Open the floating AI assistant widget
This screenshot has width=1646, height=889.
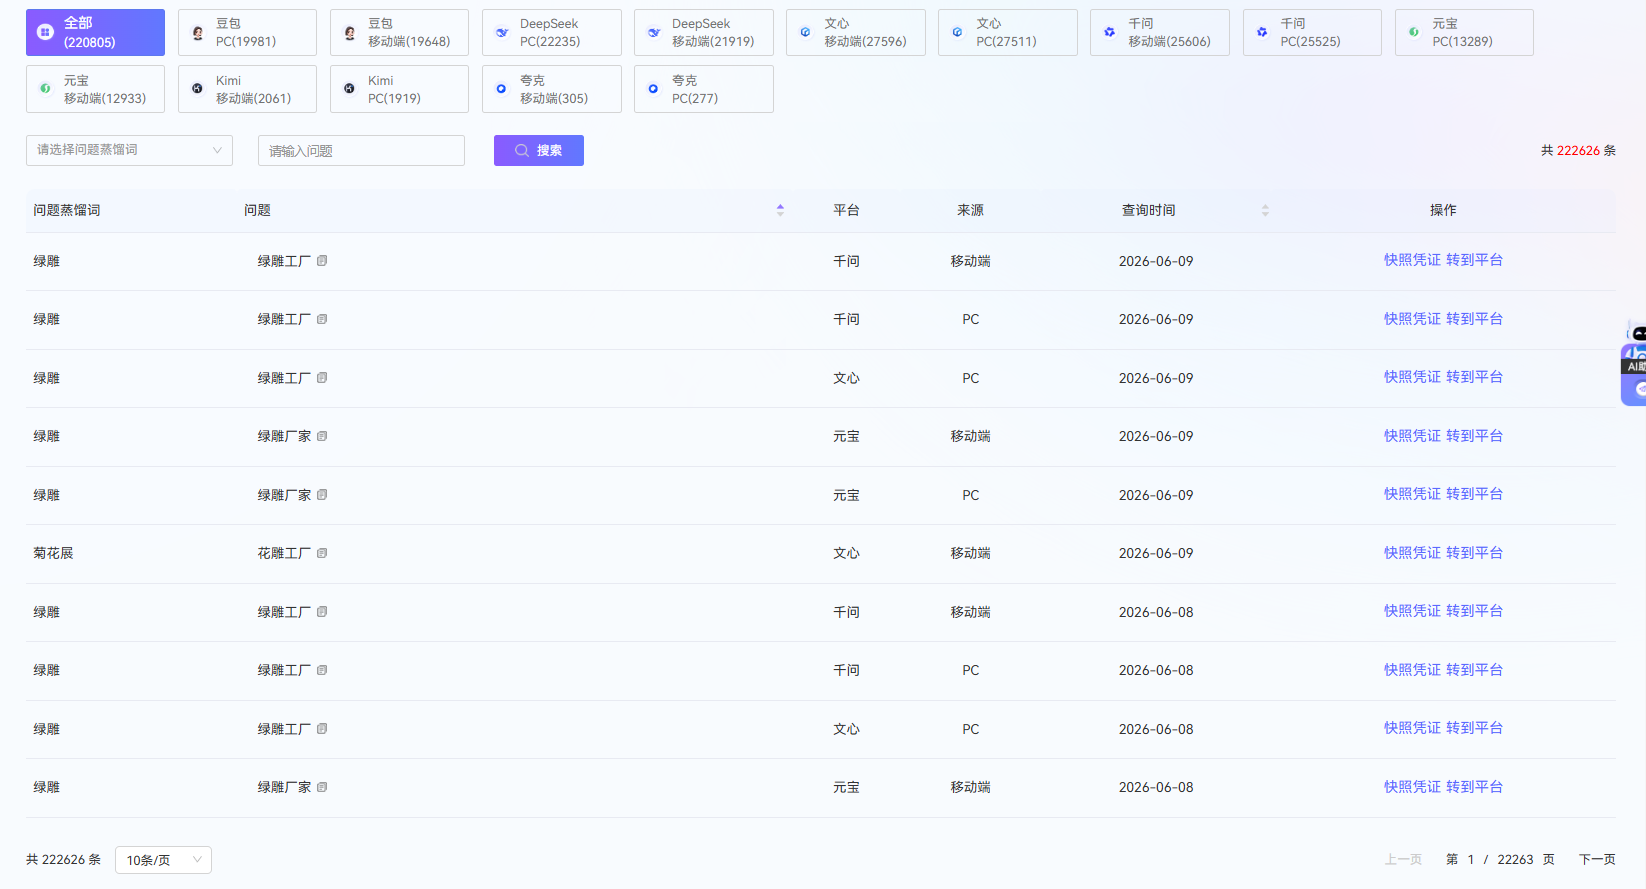coord(1634,364)
